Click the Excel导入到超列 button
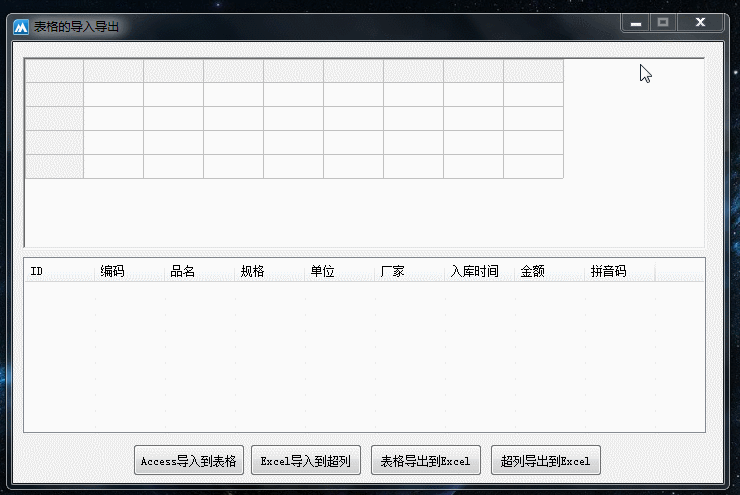This screenshot has width=740, height=495. (306, 460)
